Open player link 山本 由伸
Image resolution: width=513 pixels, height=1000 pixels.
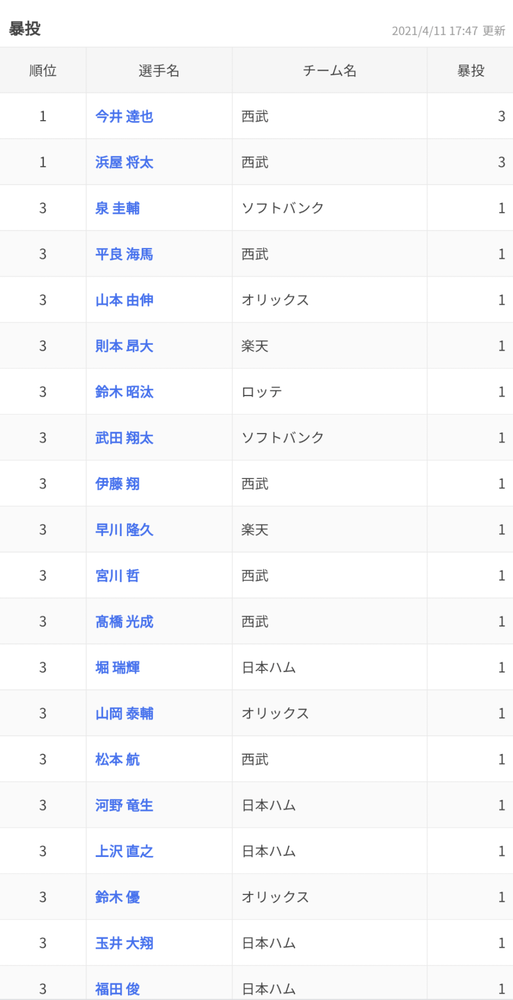pos(124,300)
